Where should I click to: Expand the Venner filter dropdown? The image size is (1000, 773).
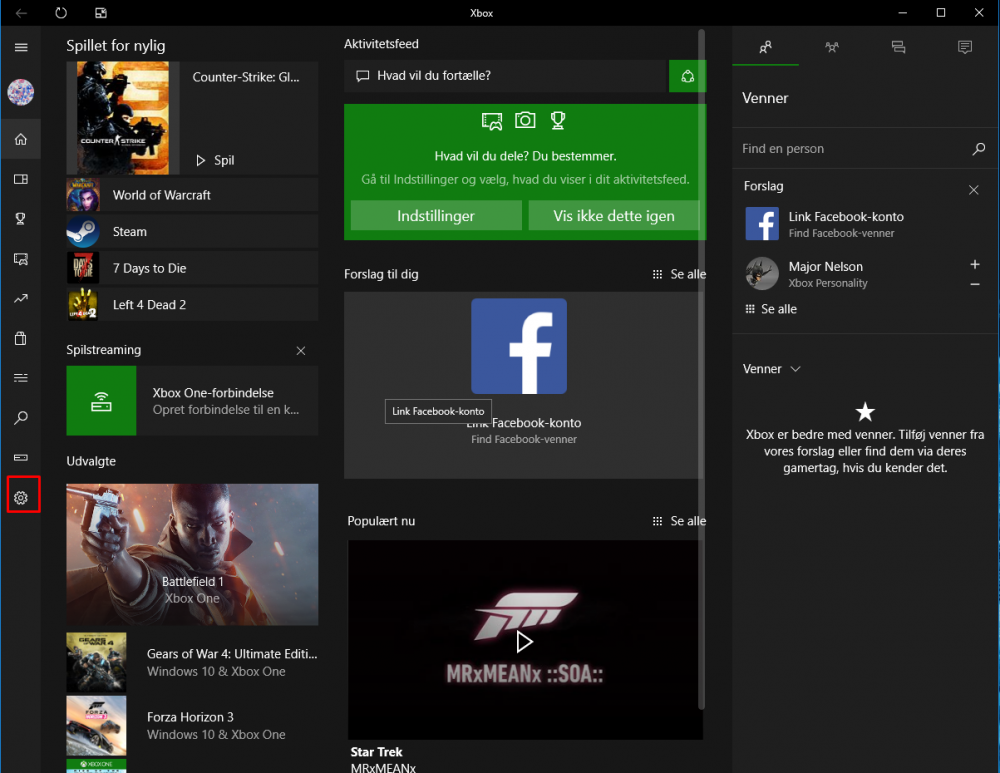point(772,369)
